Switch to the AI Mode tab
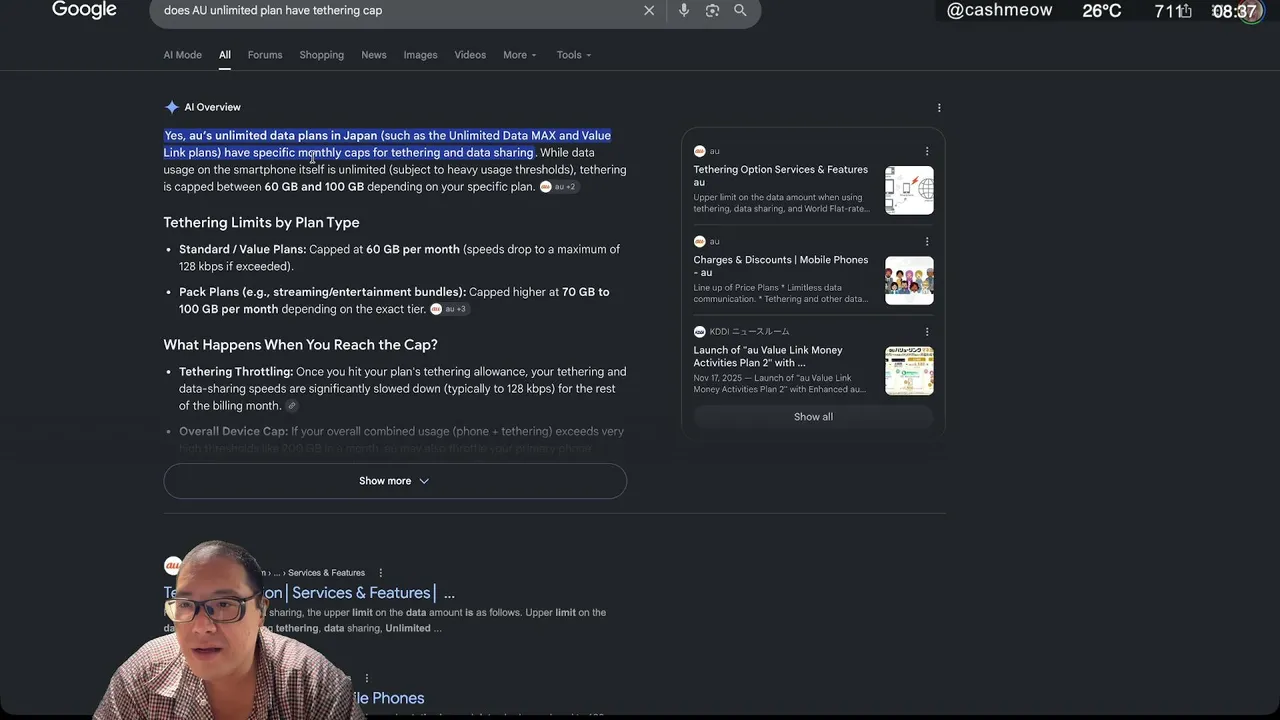This screenshot has height=720, width=1280. pos(182,55)
